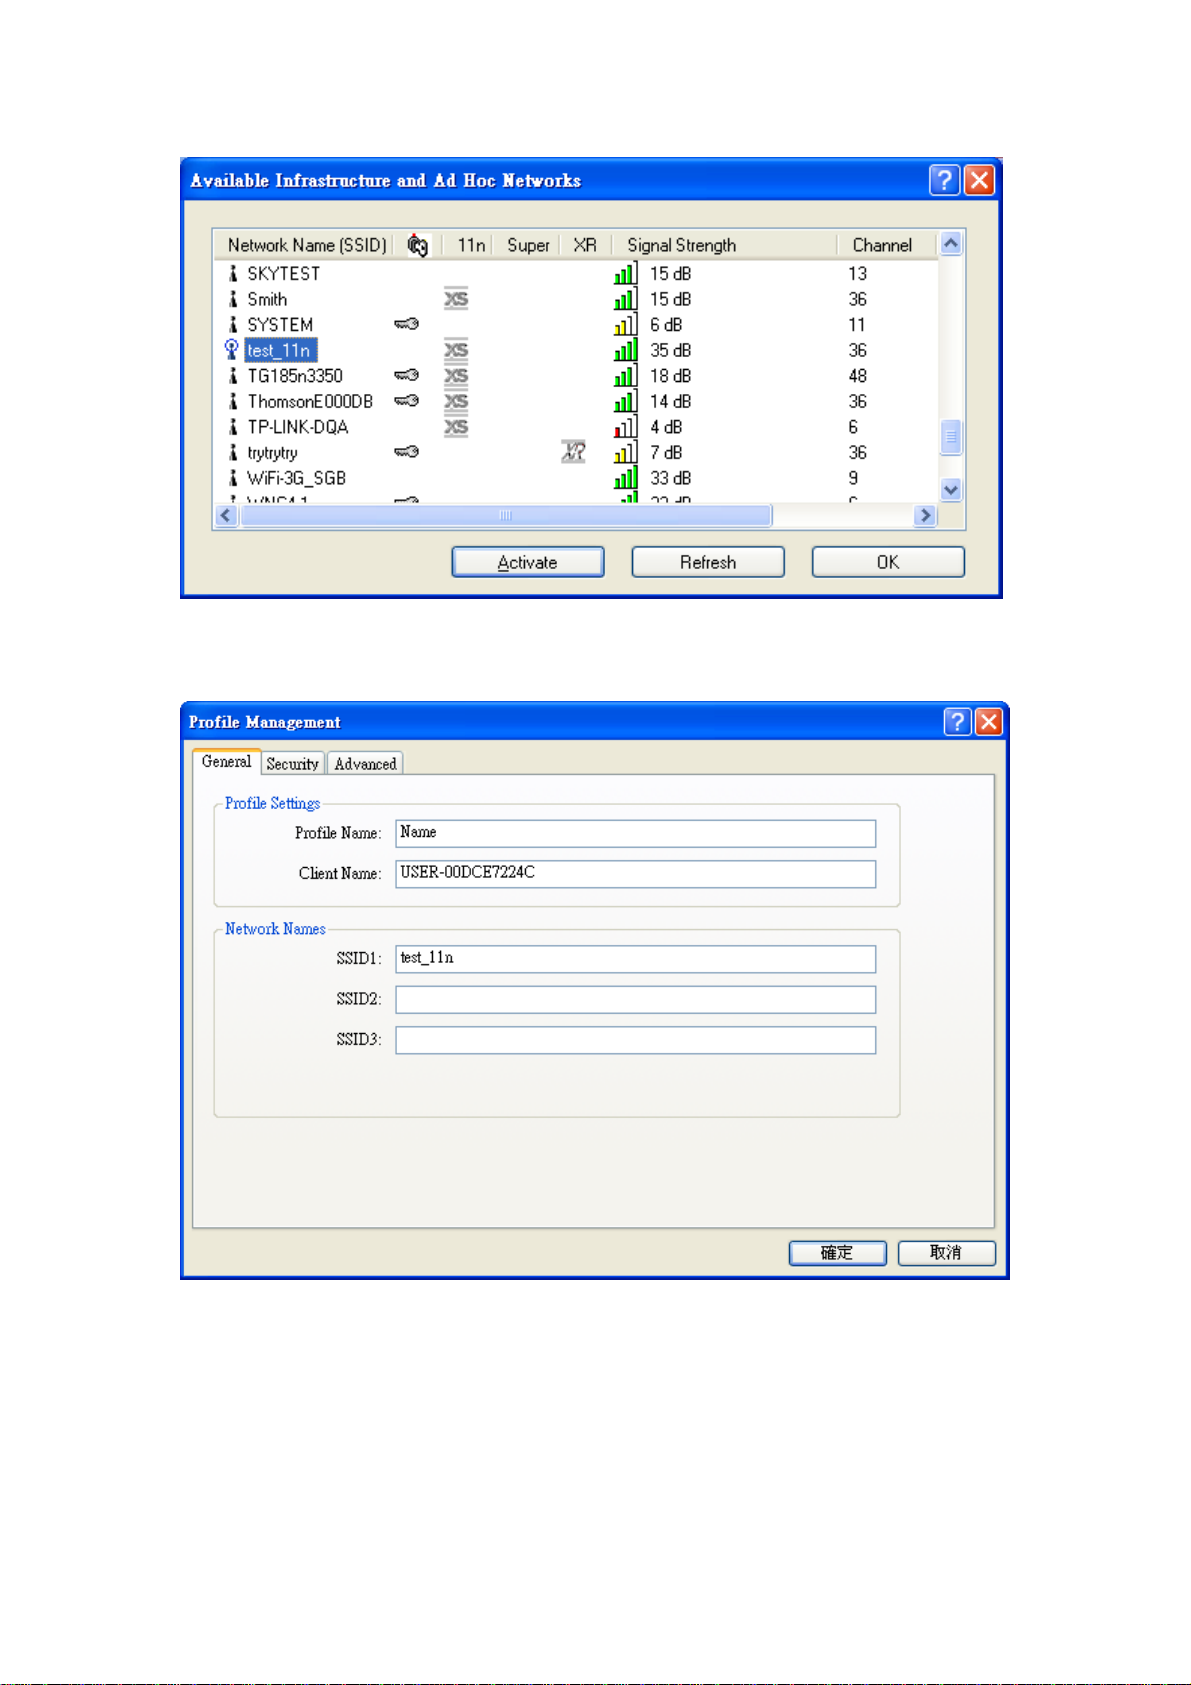Image resolution: width=1191 pixels, height=1685 pixels.
Task: Click the network list scroll down arrow
Action: click(951, 490)
